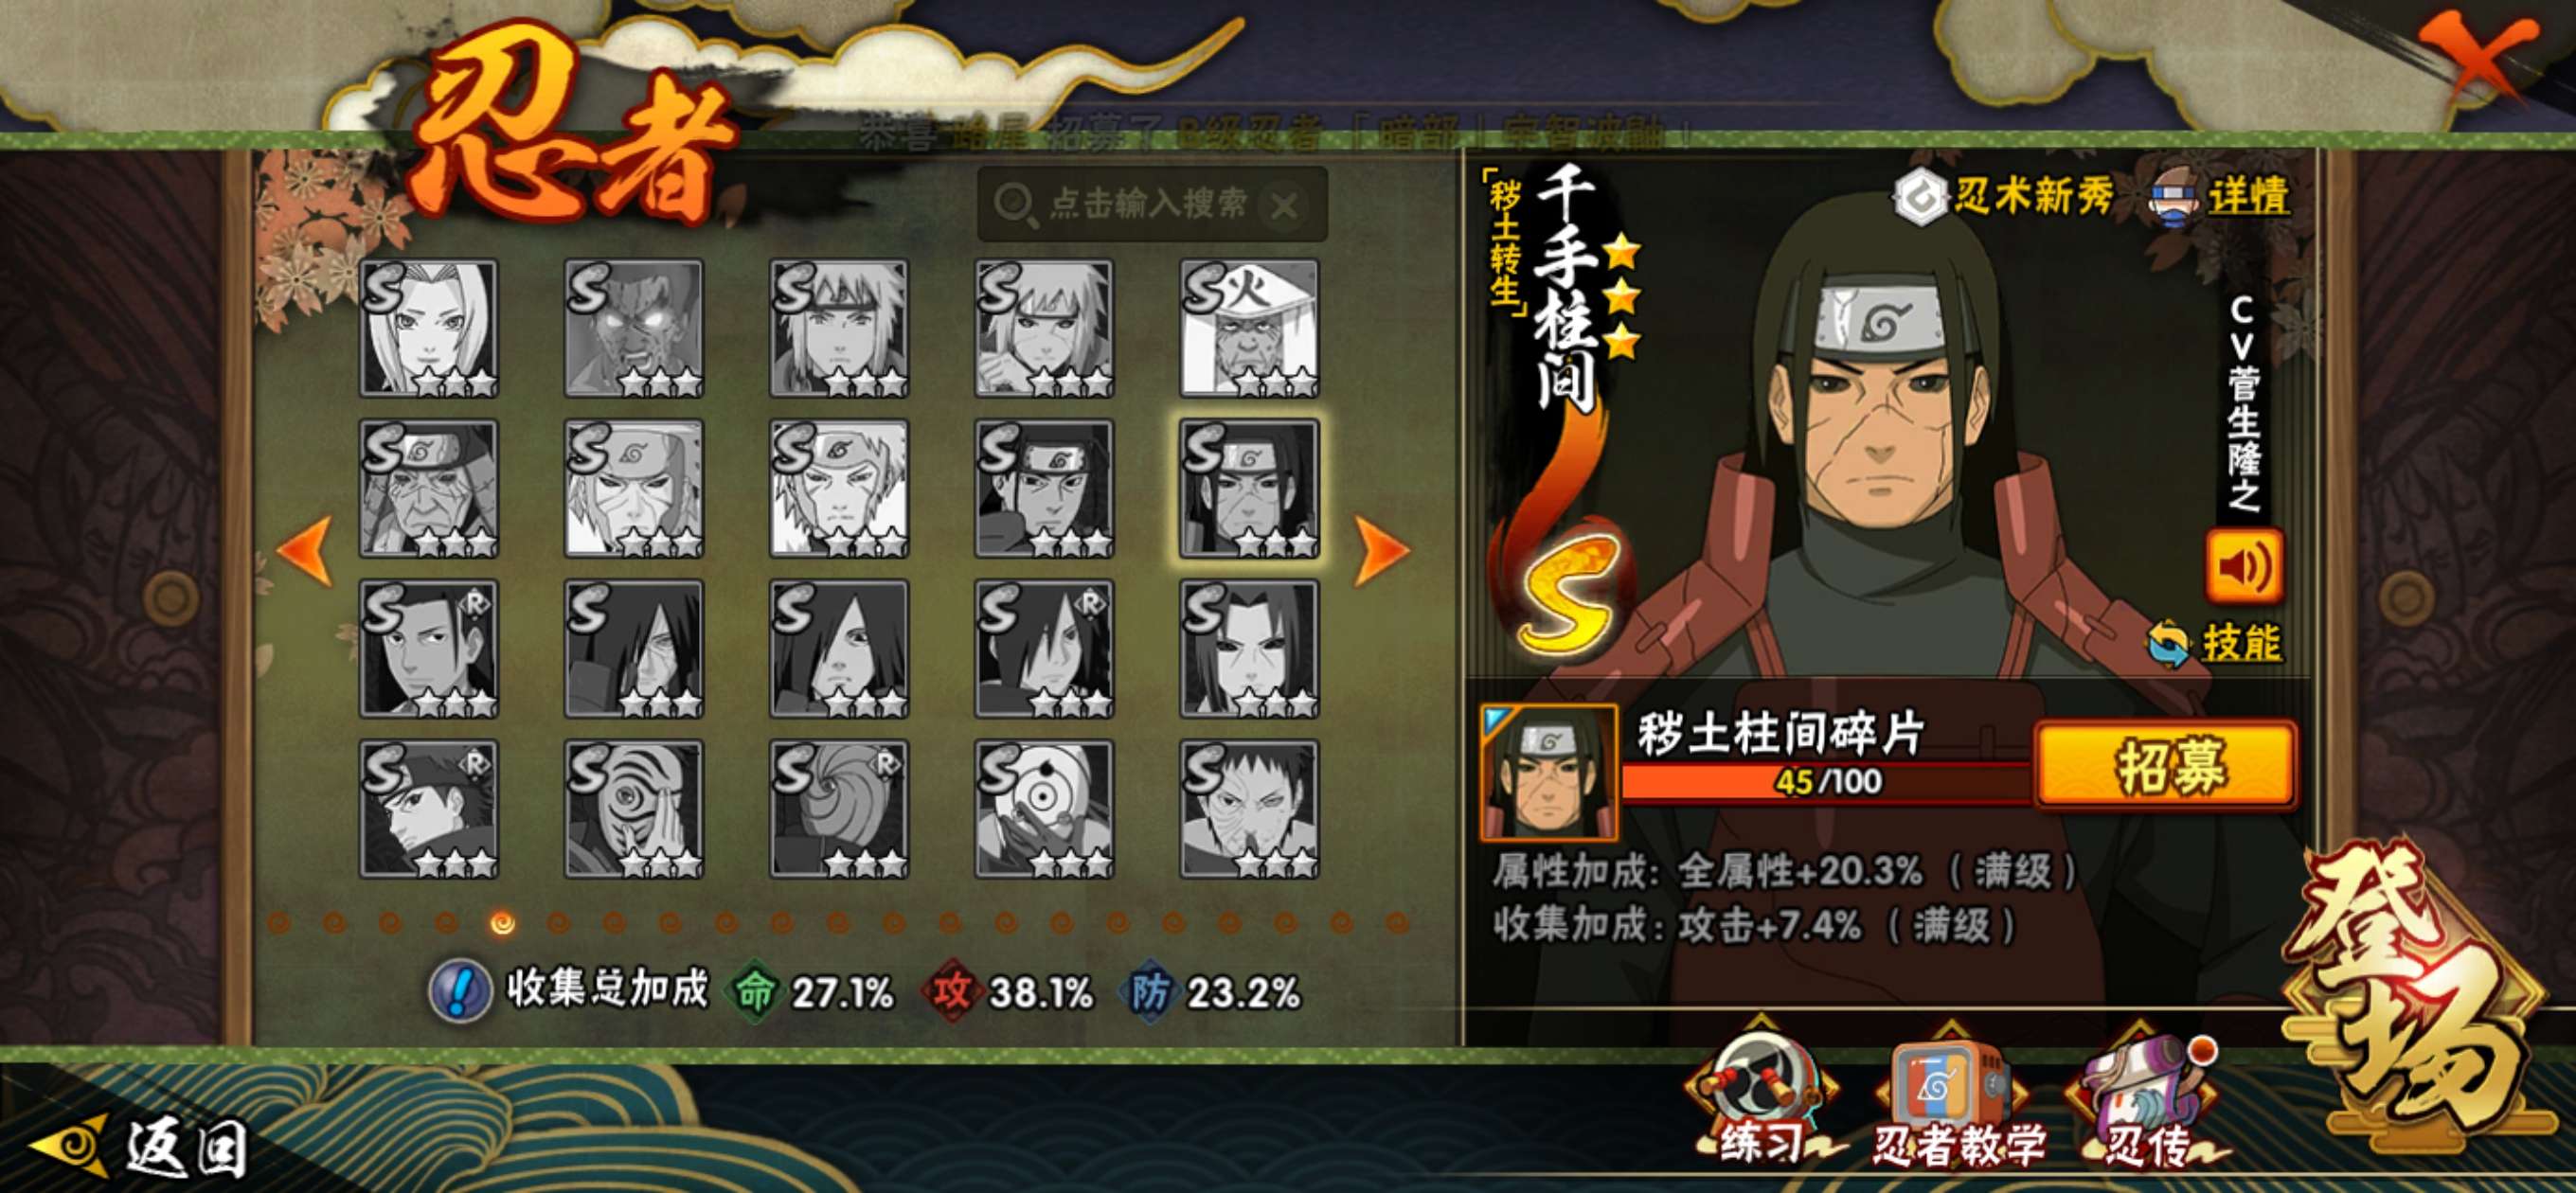Click the ninja search input field
Screen dimensions: 2576x1193
click(1152, 205)
